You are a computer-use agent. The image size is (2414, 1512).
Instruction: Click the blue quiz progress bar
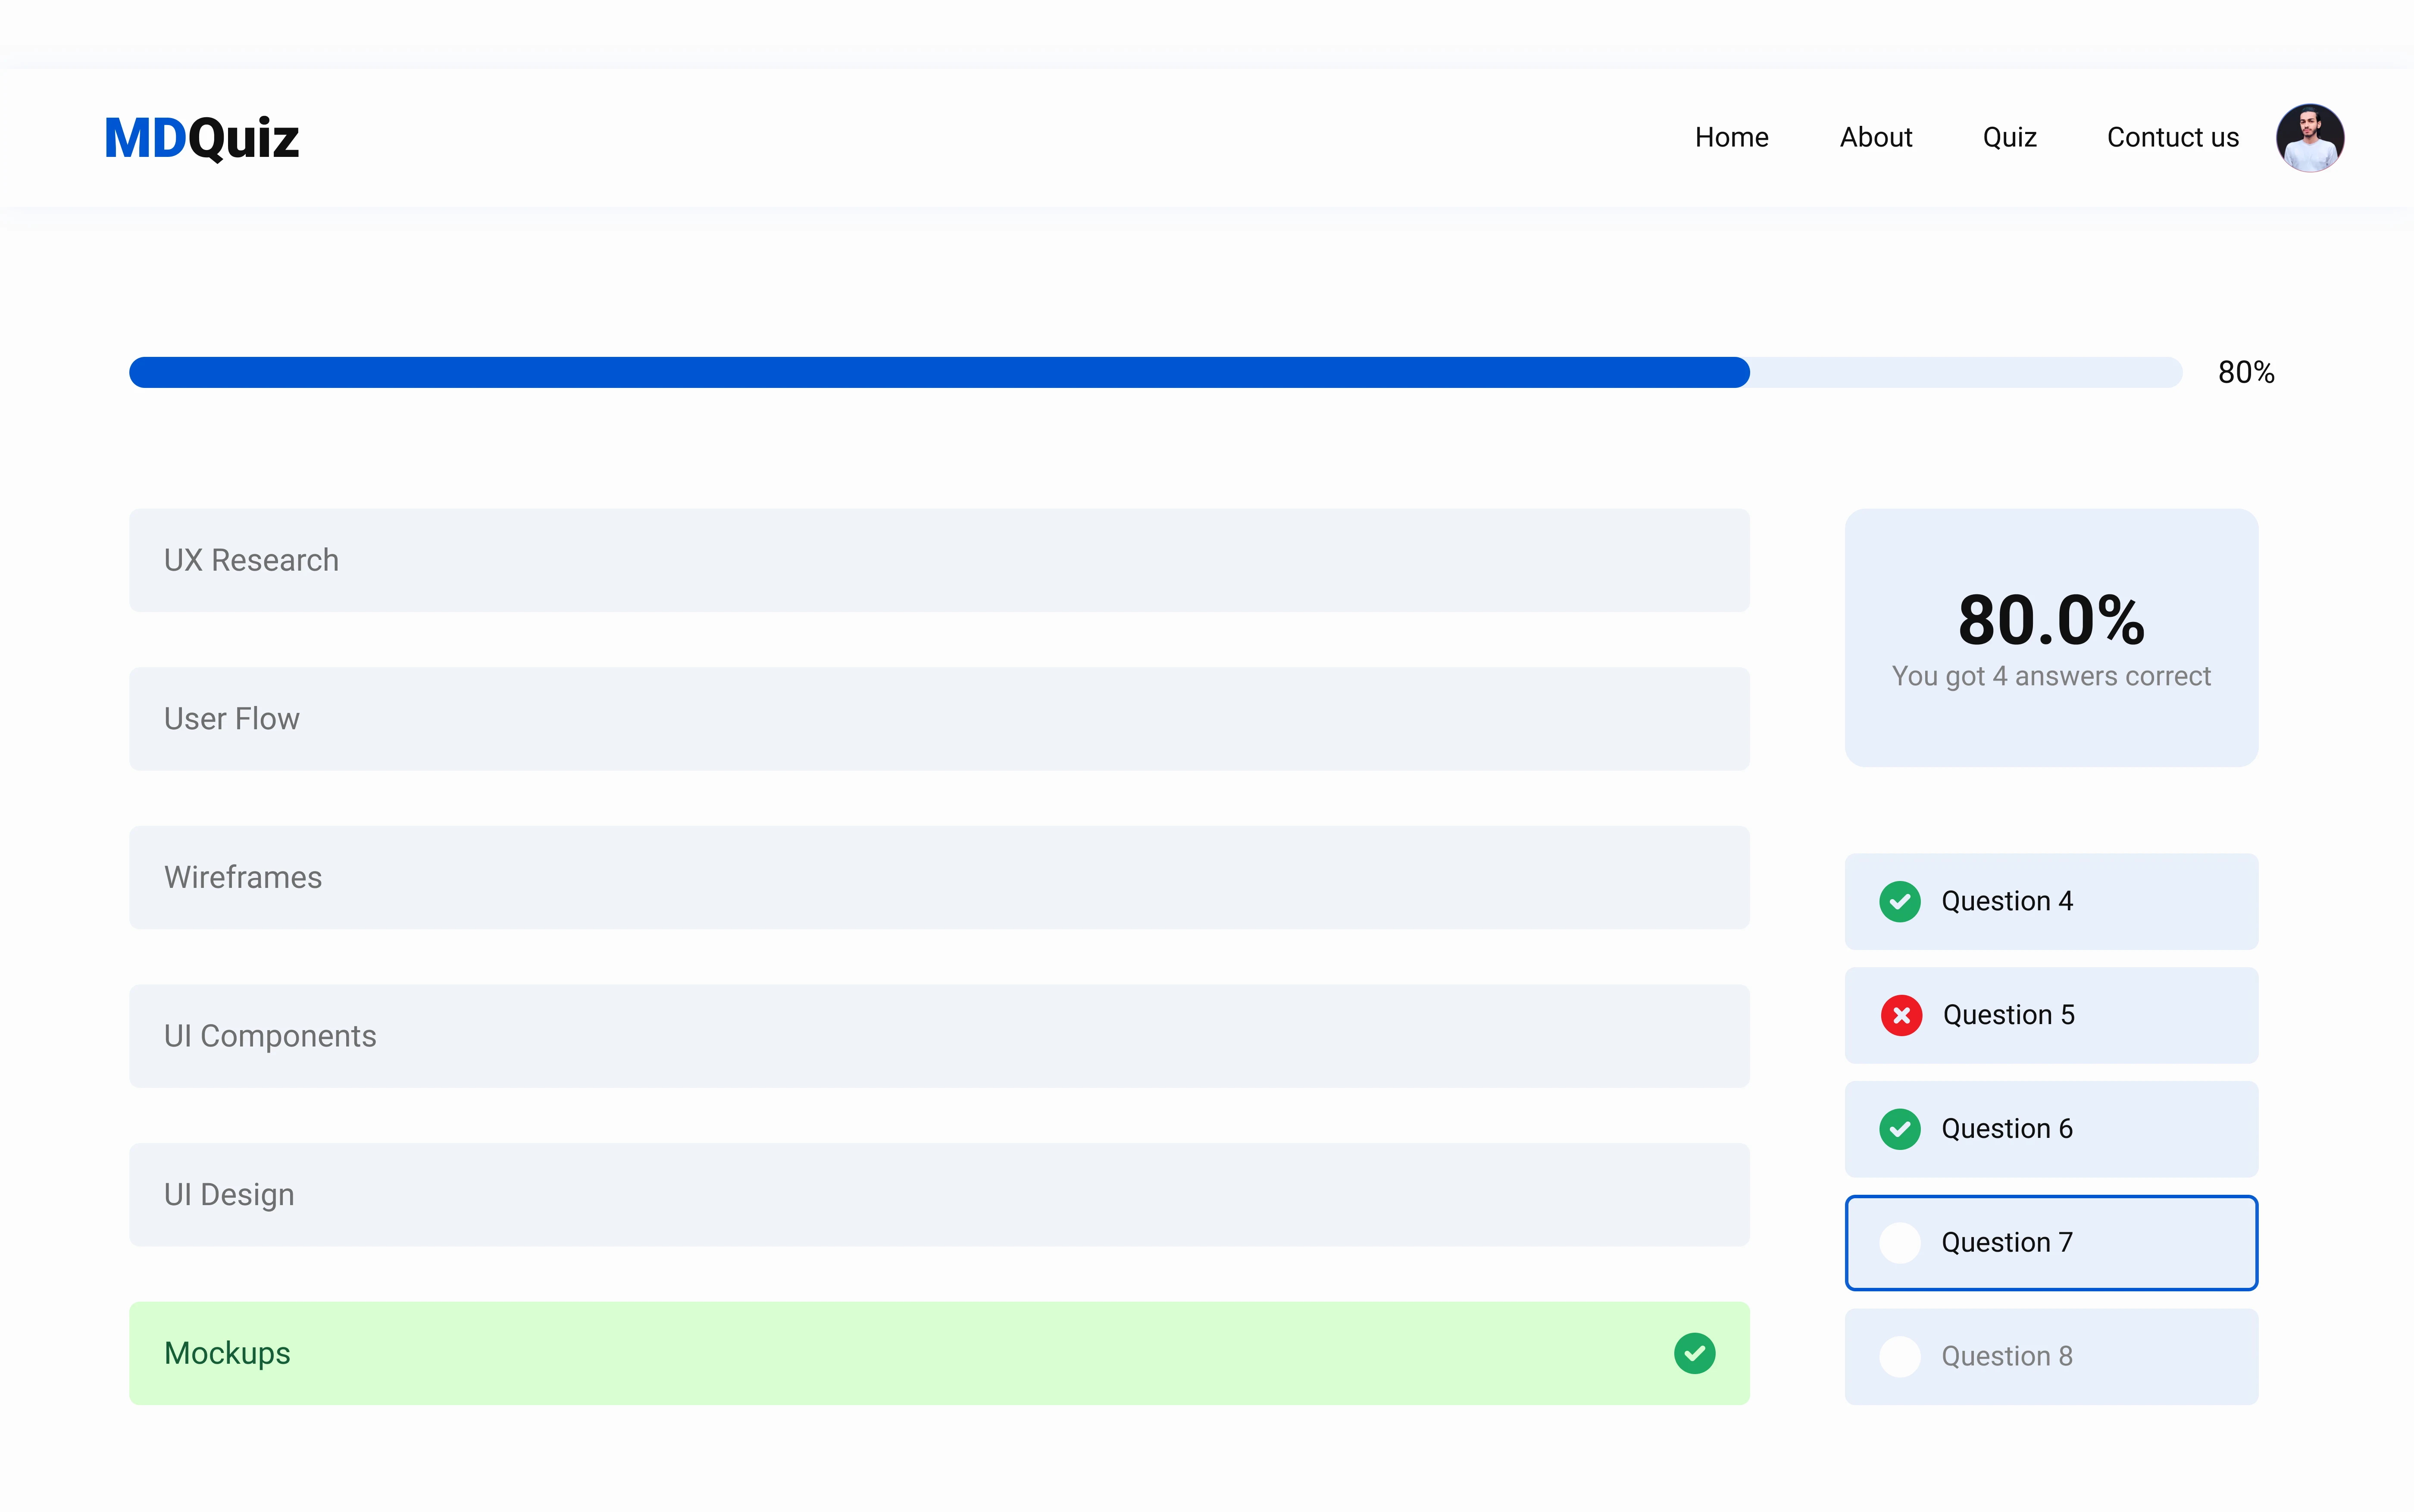[x=938, y=372]
